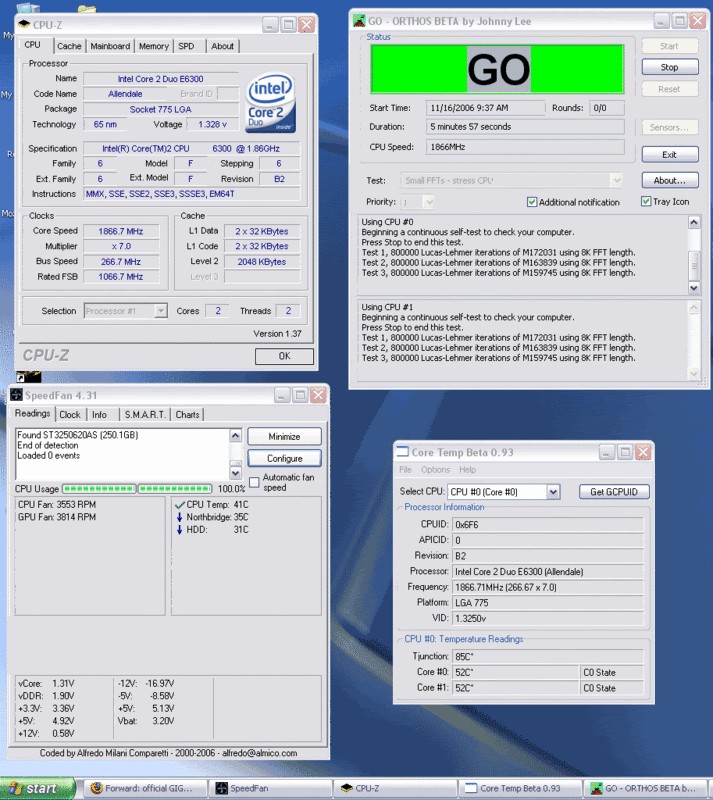
Task: Switch to the Mainboard tab in CPU-Z
Action: pos(110,46)
